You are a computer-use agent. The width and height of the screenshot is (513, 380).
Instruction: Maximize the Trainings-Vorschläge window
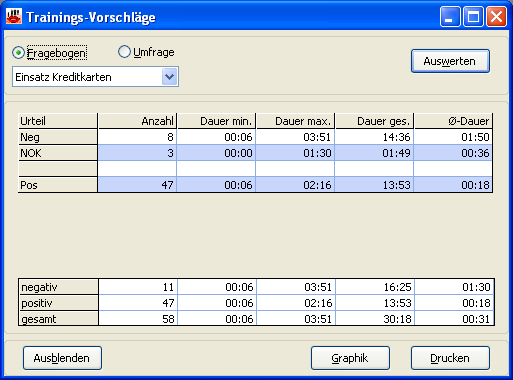coord(473,16)
